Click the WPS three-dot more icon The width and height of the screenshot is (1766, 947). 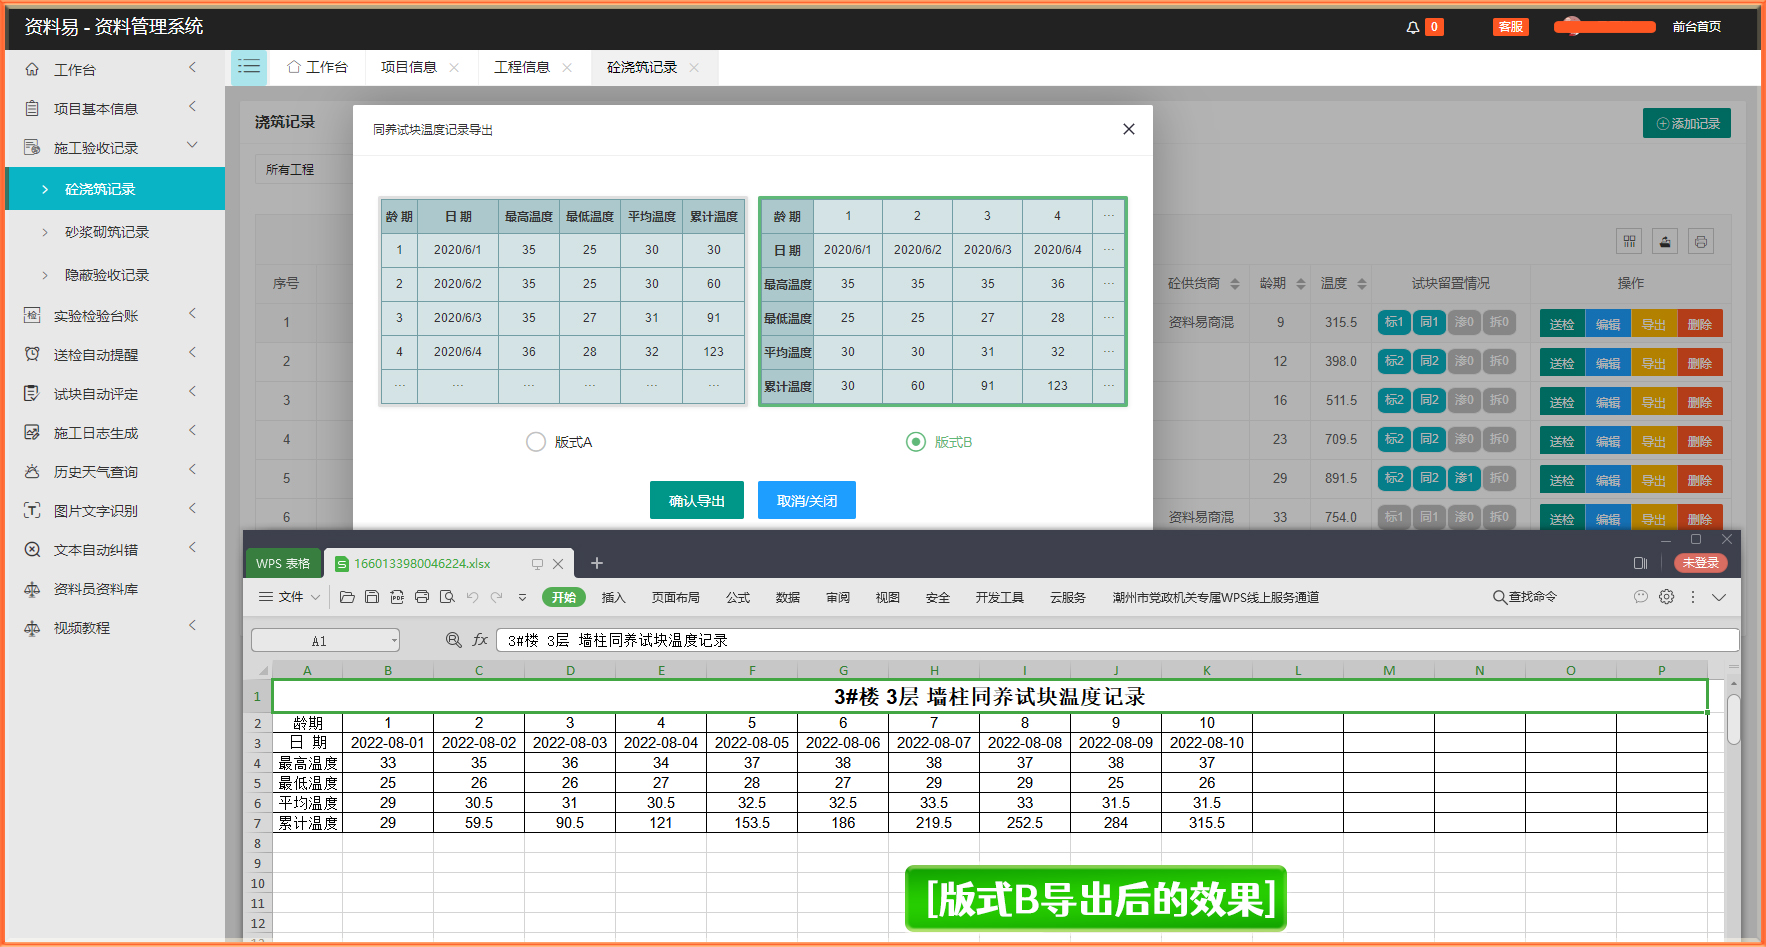(1692, 597)
